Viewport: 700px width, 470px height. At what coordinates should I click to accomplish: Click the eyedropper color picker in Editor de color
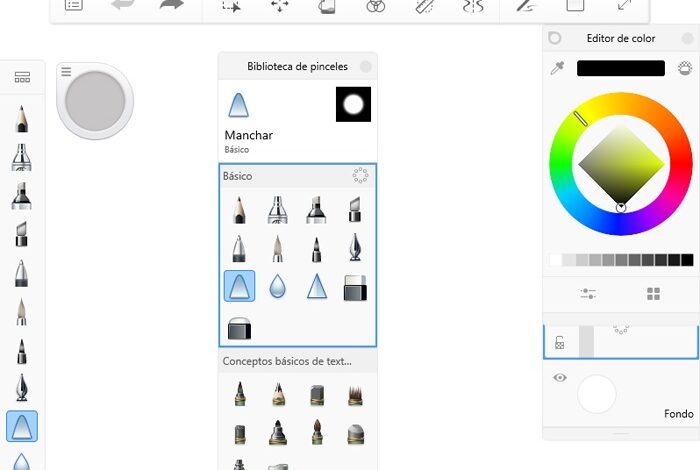558,68
